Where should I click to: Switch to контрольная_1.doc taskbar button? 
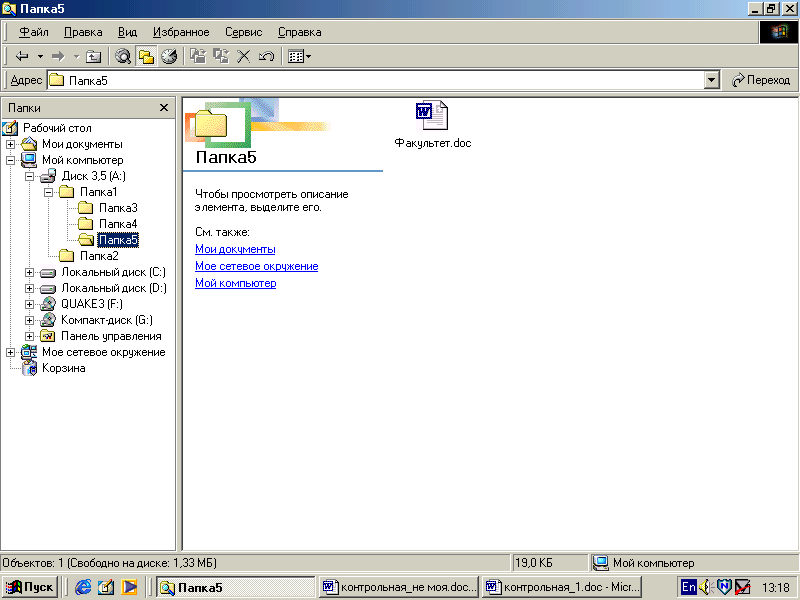(x=562, y=587)
